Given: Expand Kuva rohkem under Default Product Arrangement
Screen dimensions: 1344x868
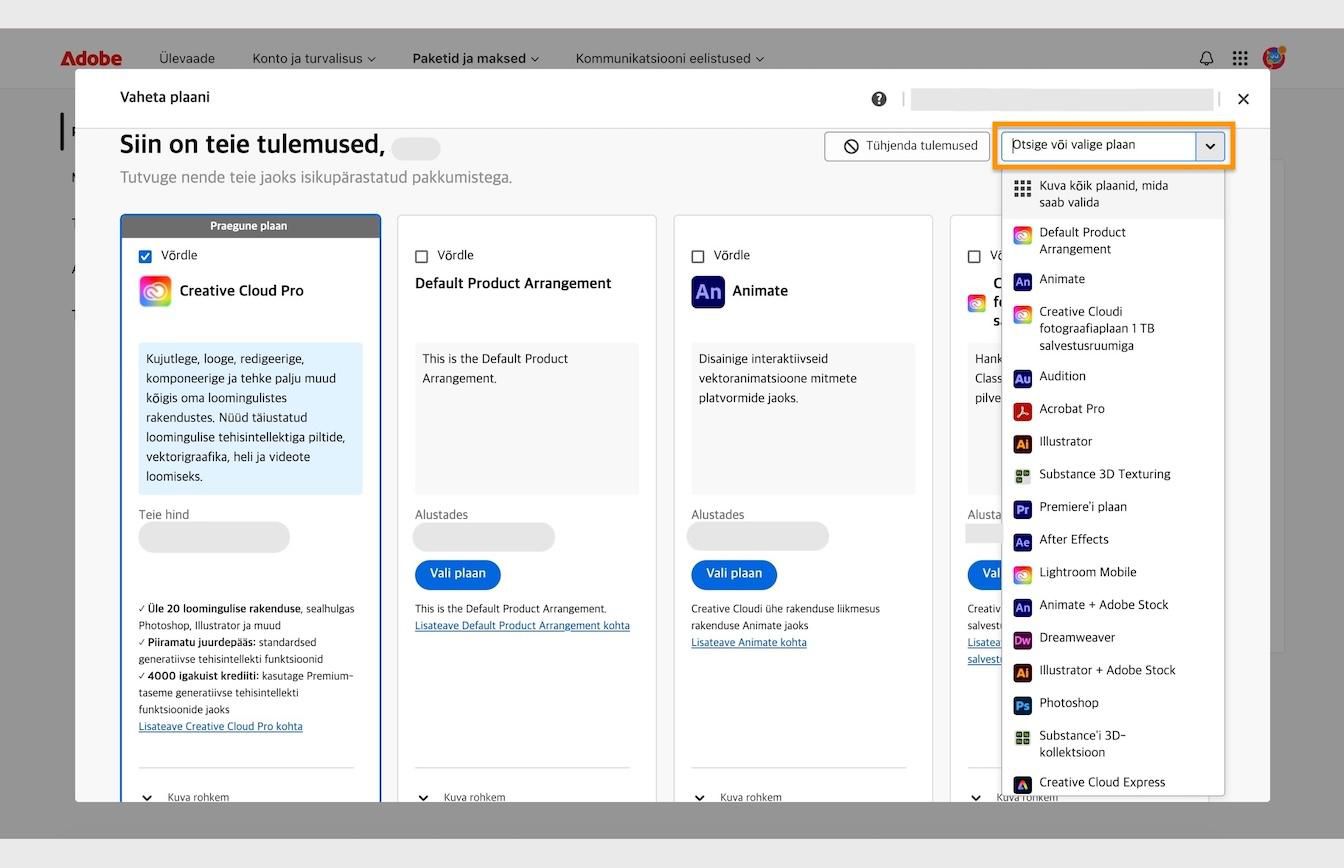Looking at the screenshot, I should pyautogui.click(x=461, y=797).
